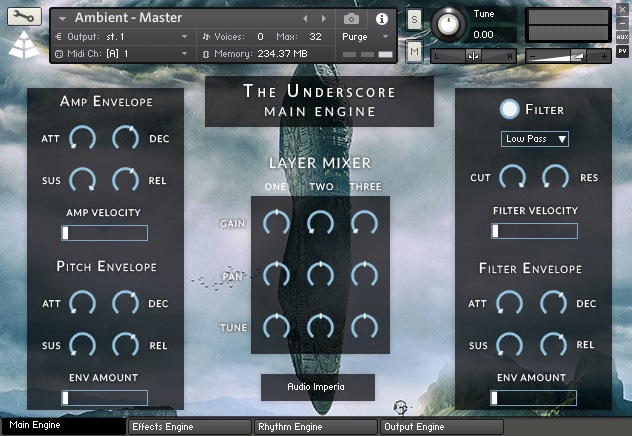Click Layer THREE gain knob
The width and height of the screenshot is (632, 436).
[x=364, y=223]
